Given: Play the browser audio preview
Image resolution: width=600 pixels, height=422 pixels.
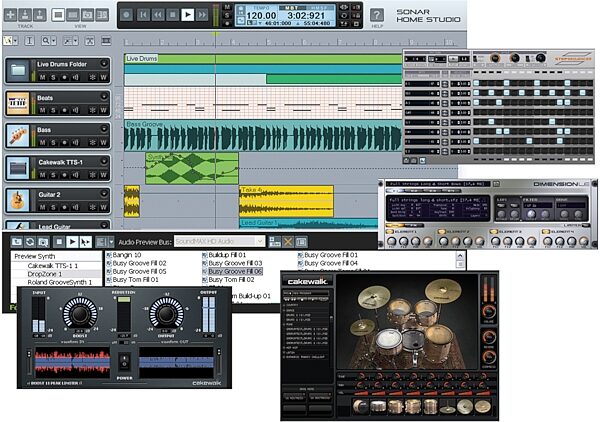Looking at the screenshot, I should [72, 242].
